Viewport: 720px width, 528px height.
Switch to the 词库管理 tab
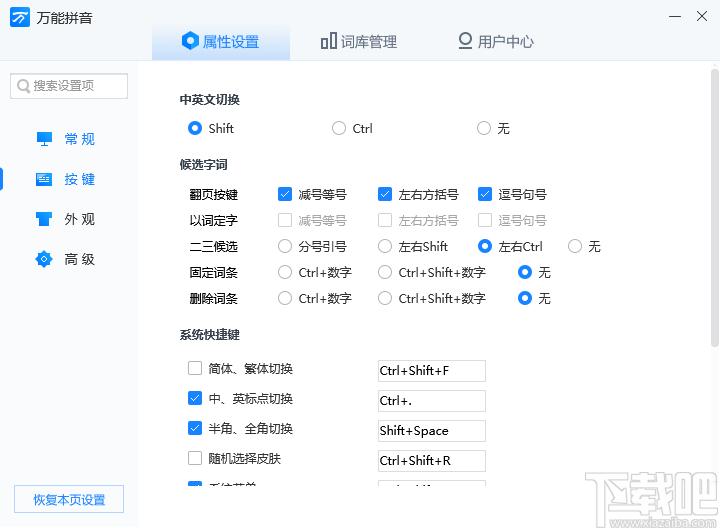click(x=359, y=42)
